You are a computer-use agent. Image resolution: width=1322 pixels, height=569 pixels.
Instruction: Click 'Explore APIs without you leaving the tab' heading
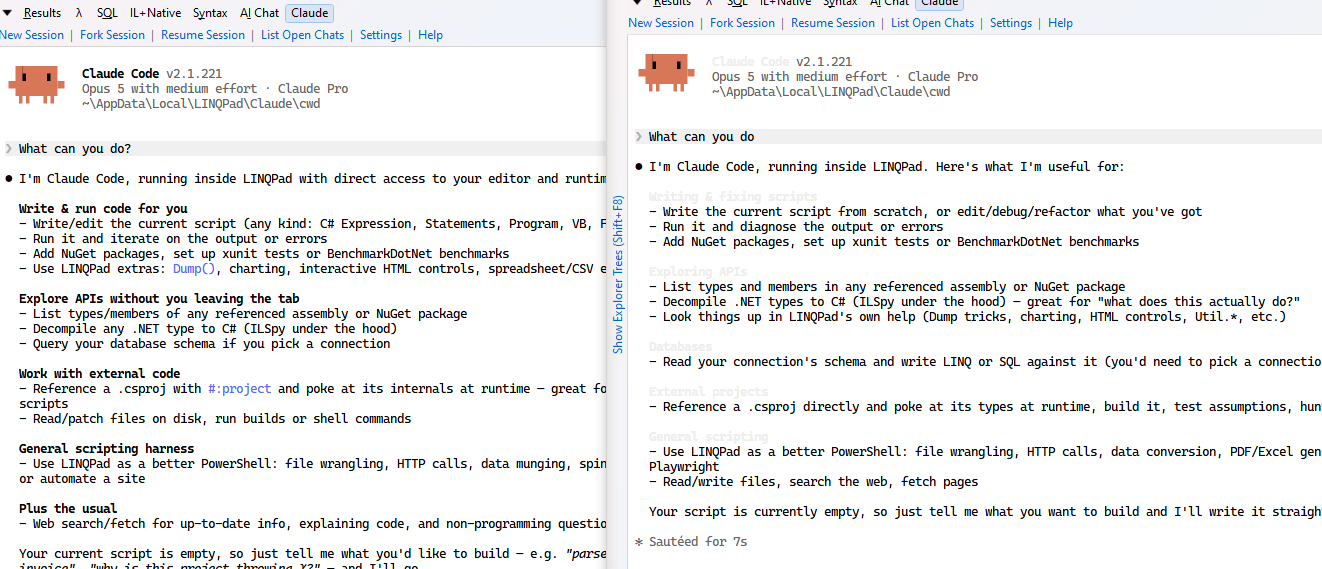click(x=159, y=299)
